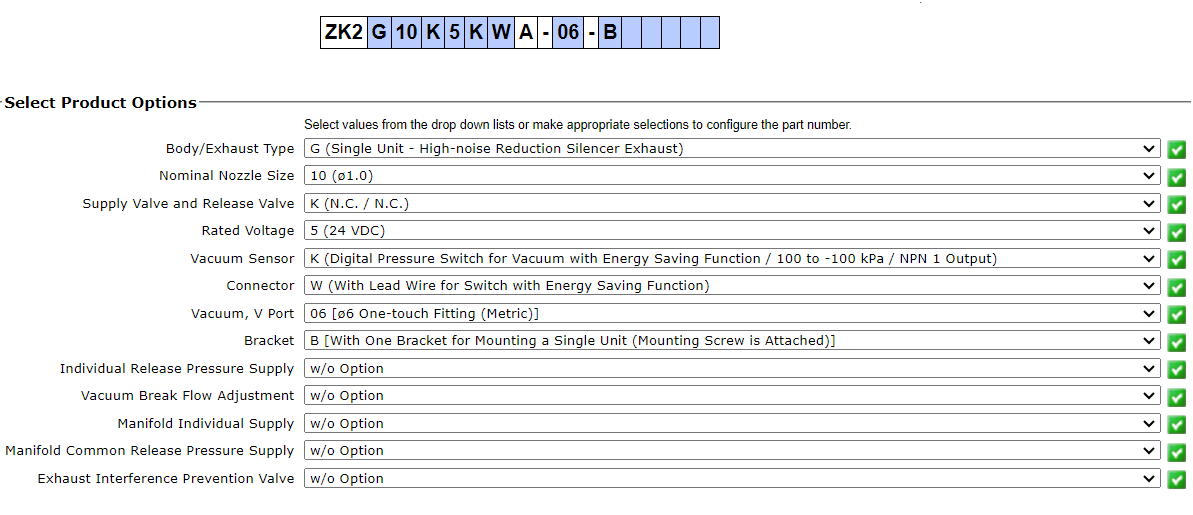The height and width of the screenshot is (515, 1193).
Task: Expand Vacuum Break Flow Adjustment dropdown
Action: 731,396
